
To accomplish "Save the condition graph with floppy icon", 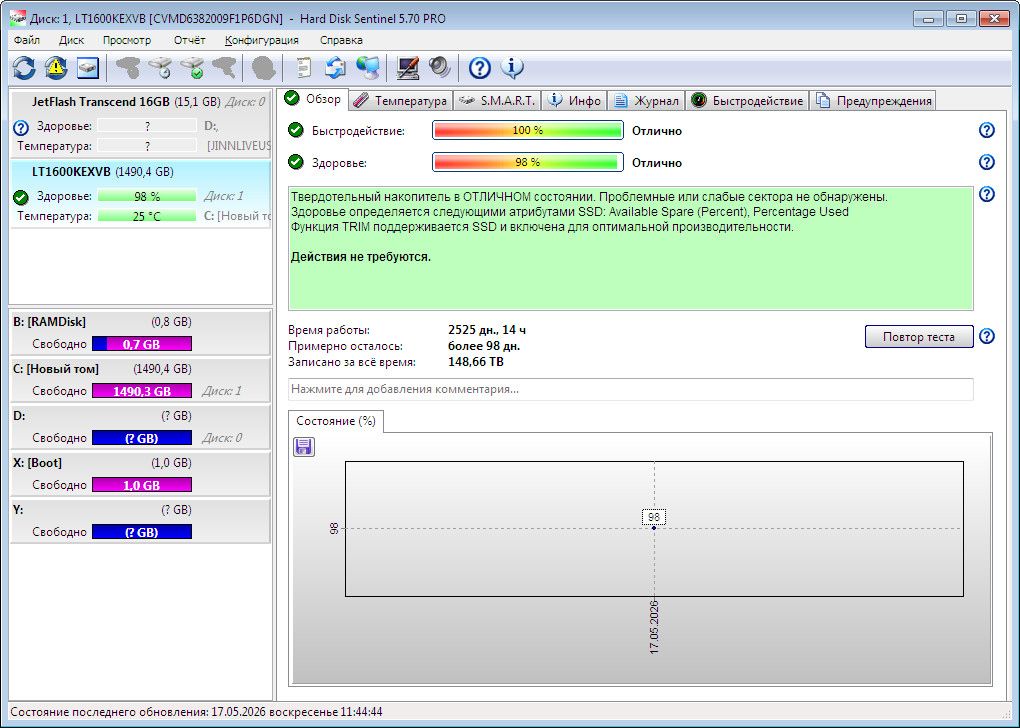I will pos(304,446).
